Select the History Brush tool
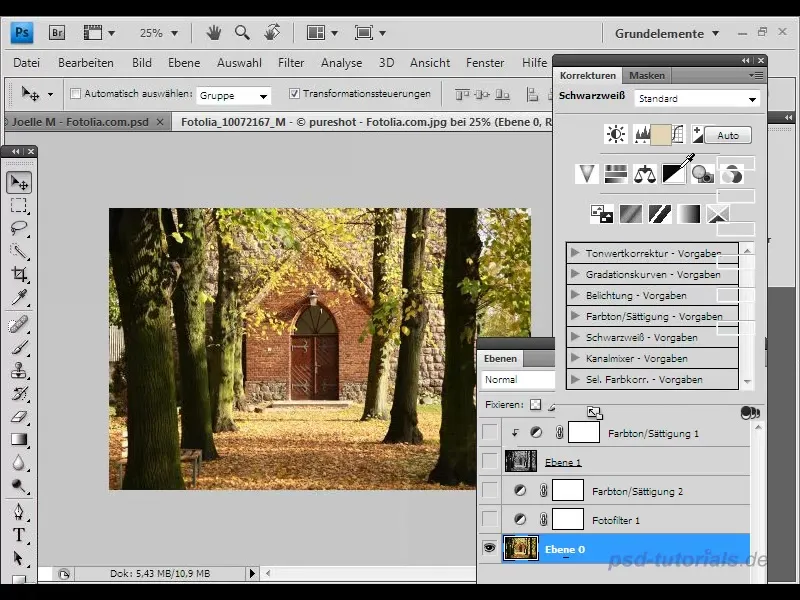 [x=19, y=393]
